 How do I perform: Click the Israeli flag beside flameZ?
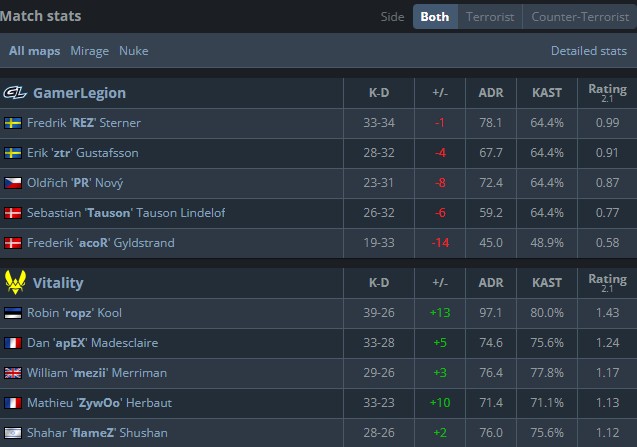(x=13, y=433)
